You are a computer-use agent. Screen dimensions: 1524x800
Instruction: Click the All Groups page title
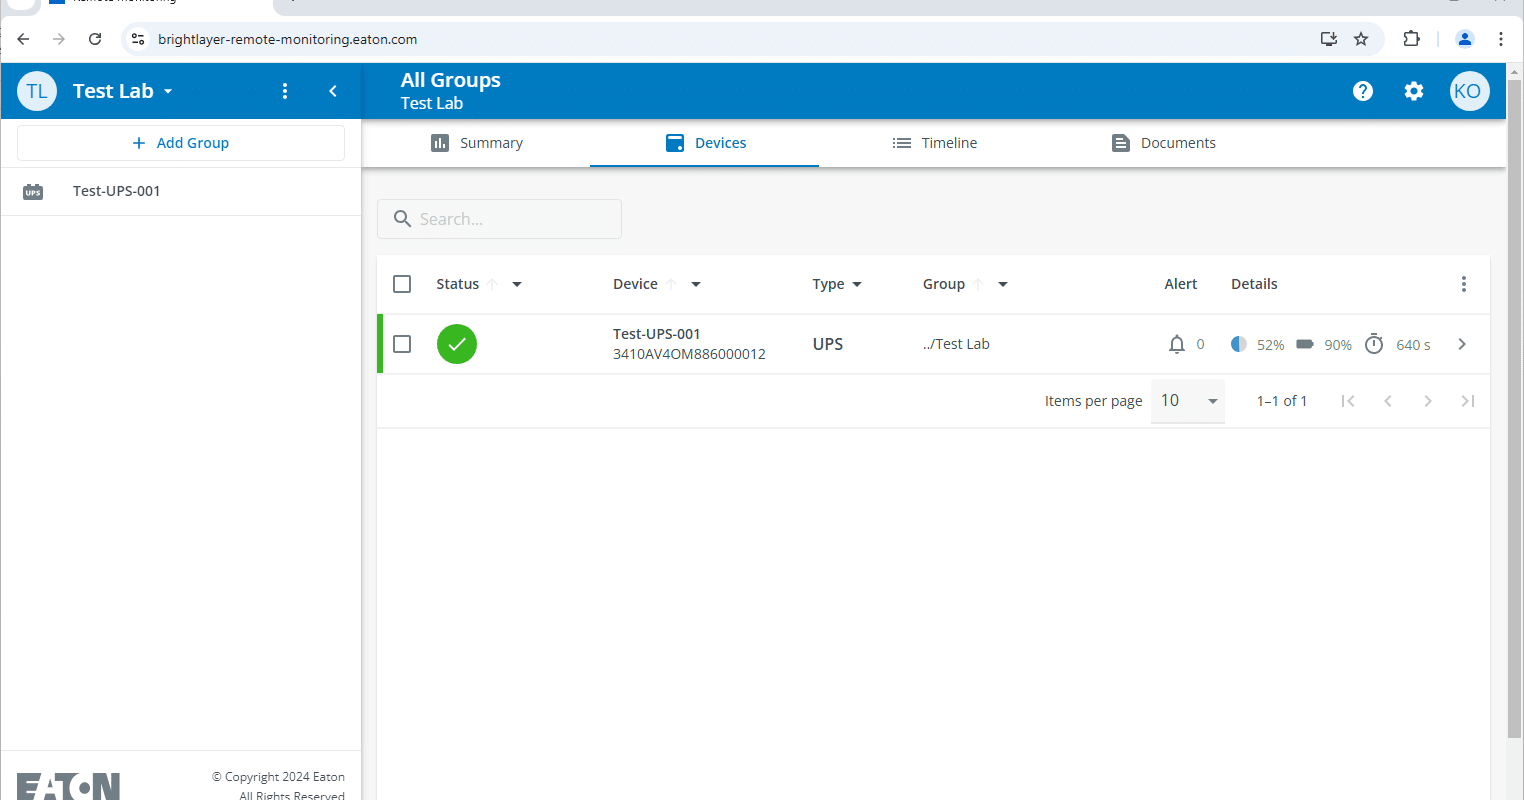tap(451, 80)
